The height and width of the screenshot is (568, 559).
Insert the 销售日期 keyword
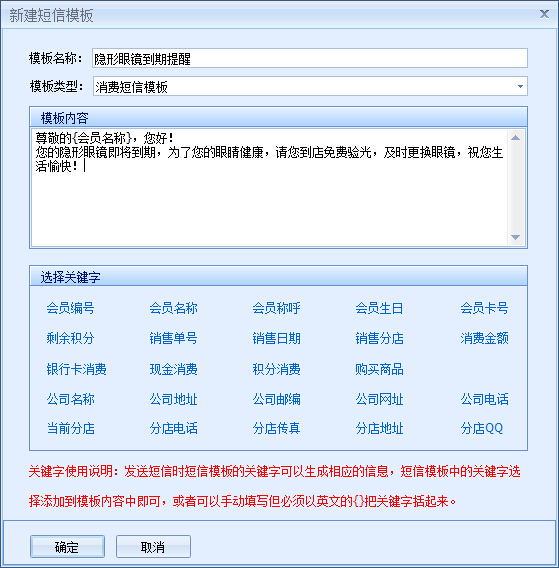(x=276, y=338)
